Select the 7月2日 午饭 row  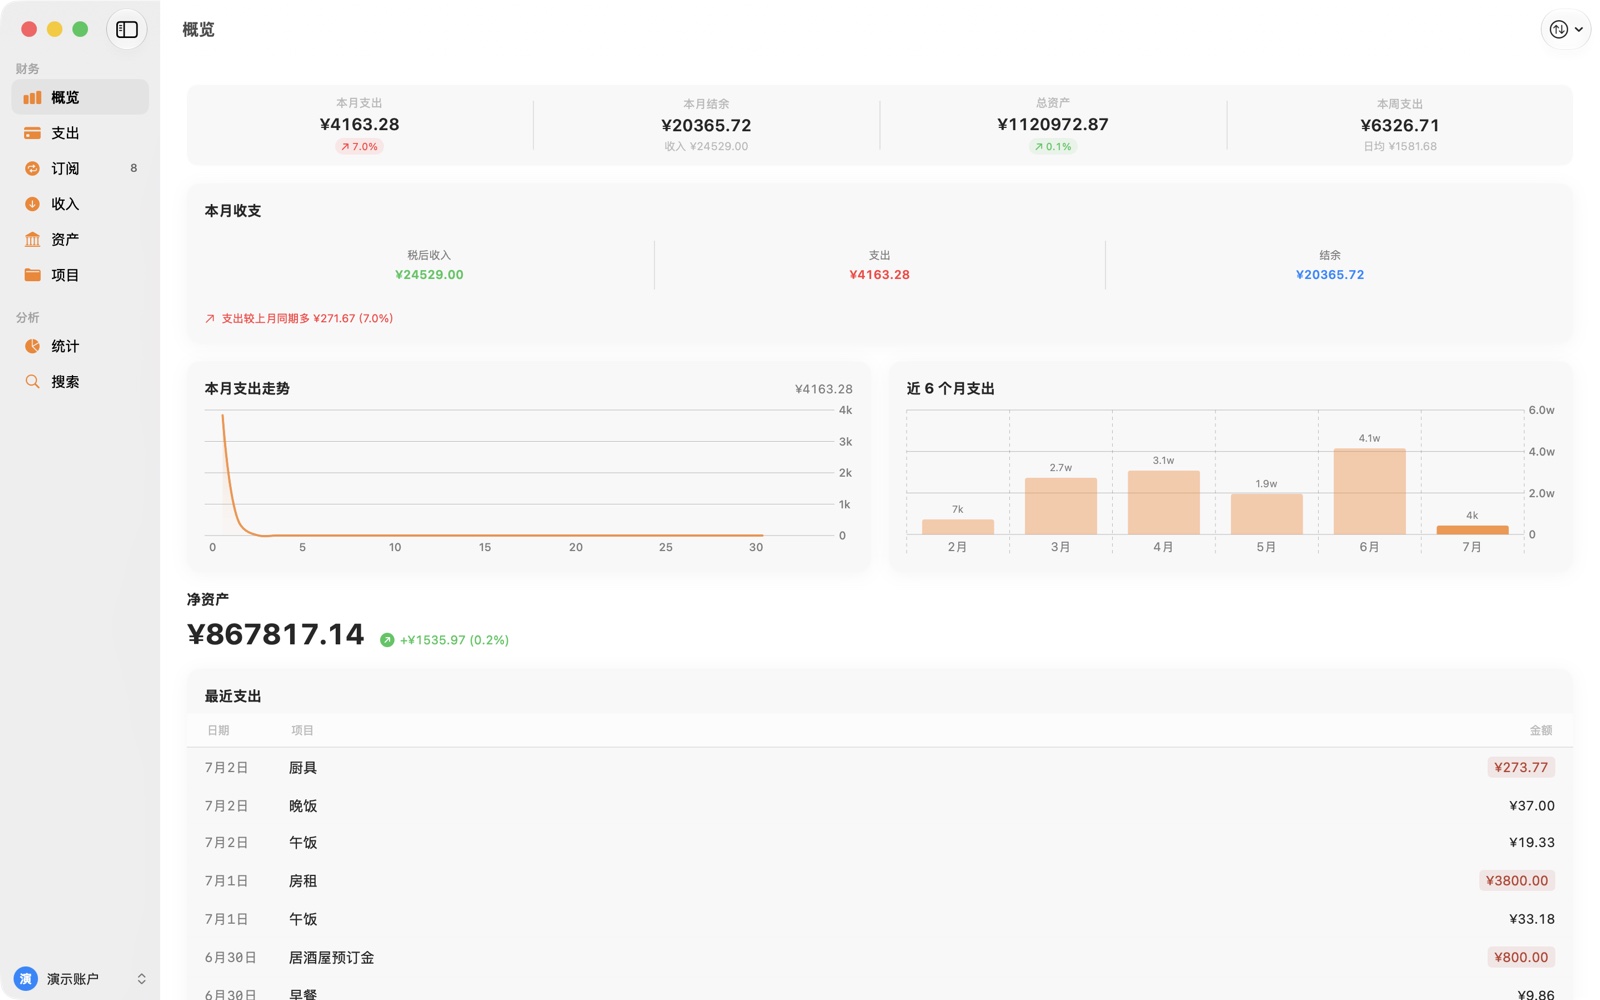(879, 843)
